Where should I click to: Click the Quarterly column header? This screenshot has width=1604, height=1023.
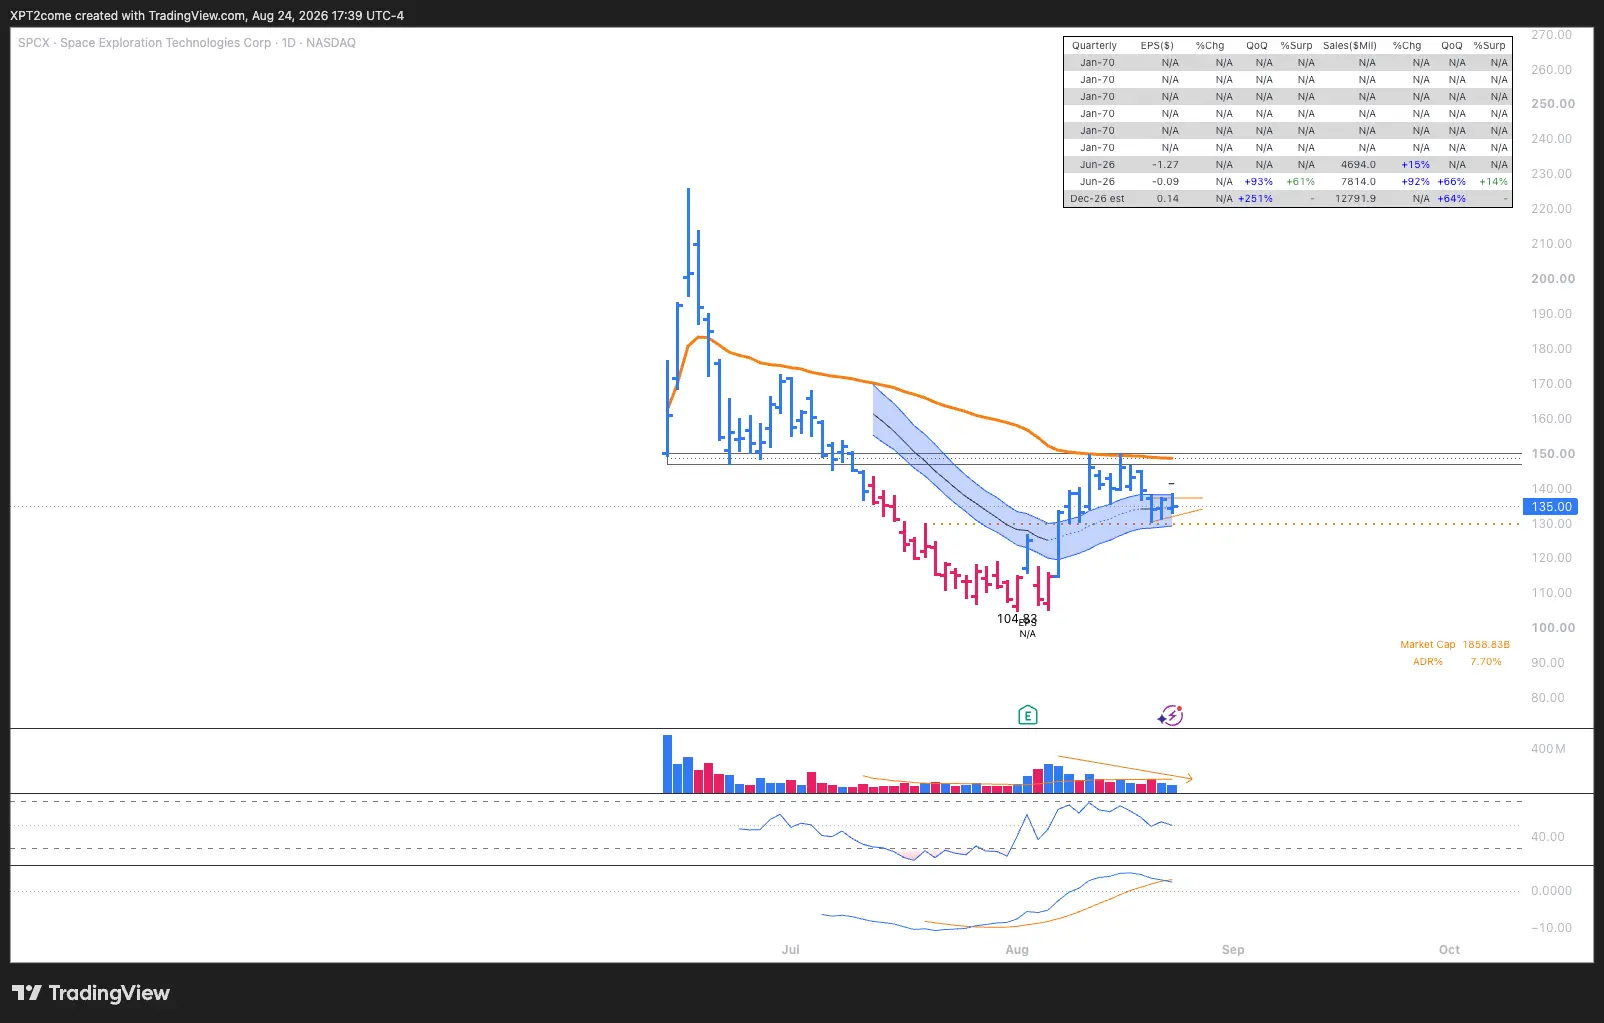[x=1094, y=46]
